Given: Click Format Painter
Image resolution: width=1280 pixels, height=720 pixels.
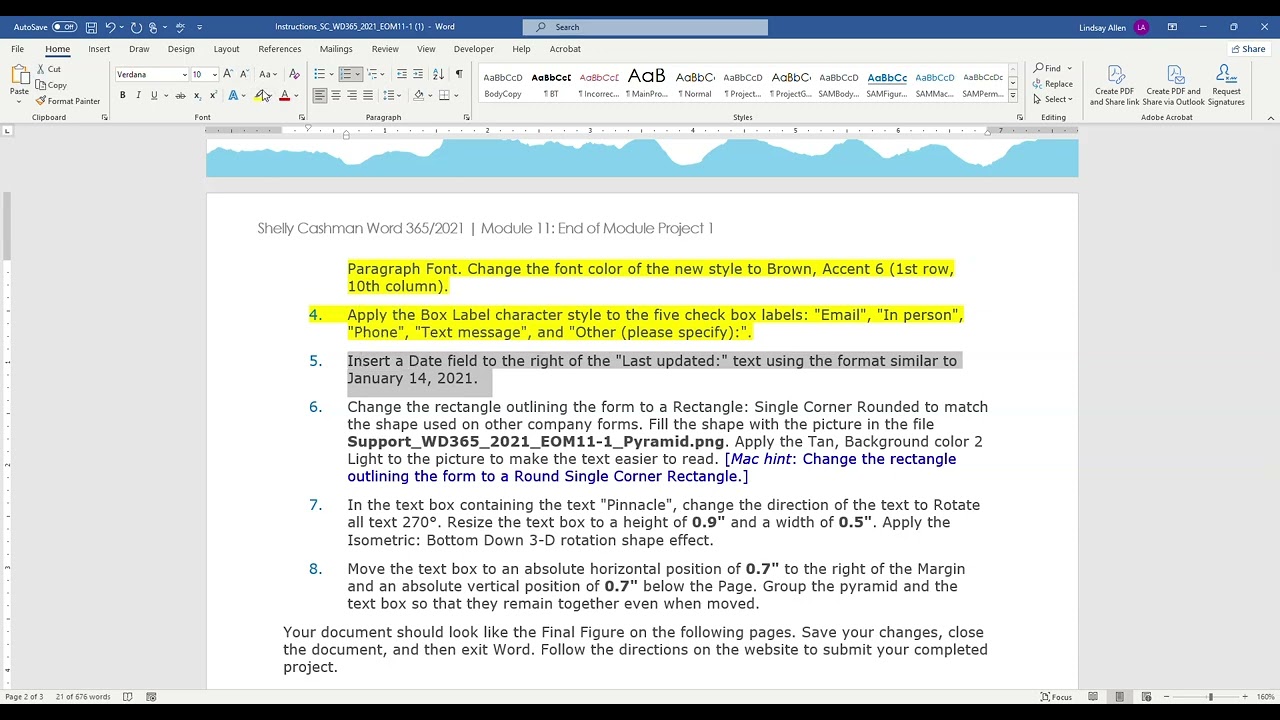Looking at the screenshot, I should coord(68,101).
